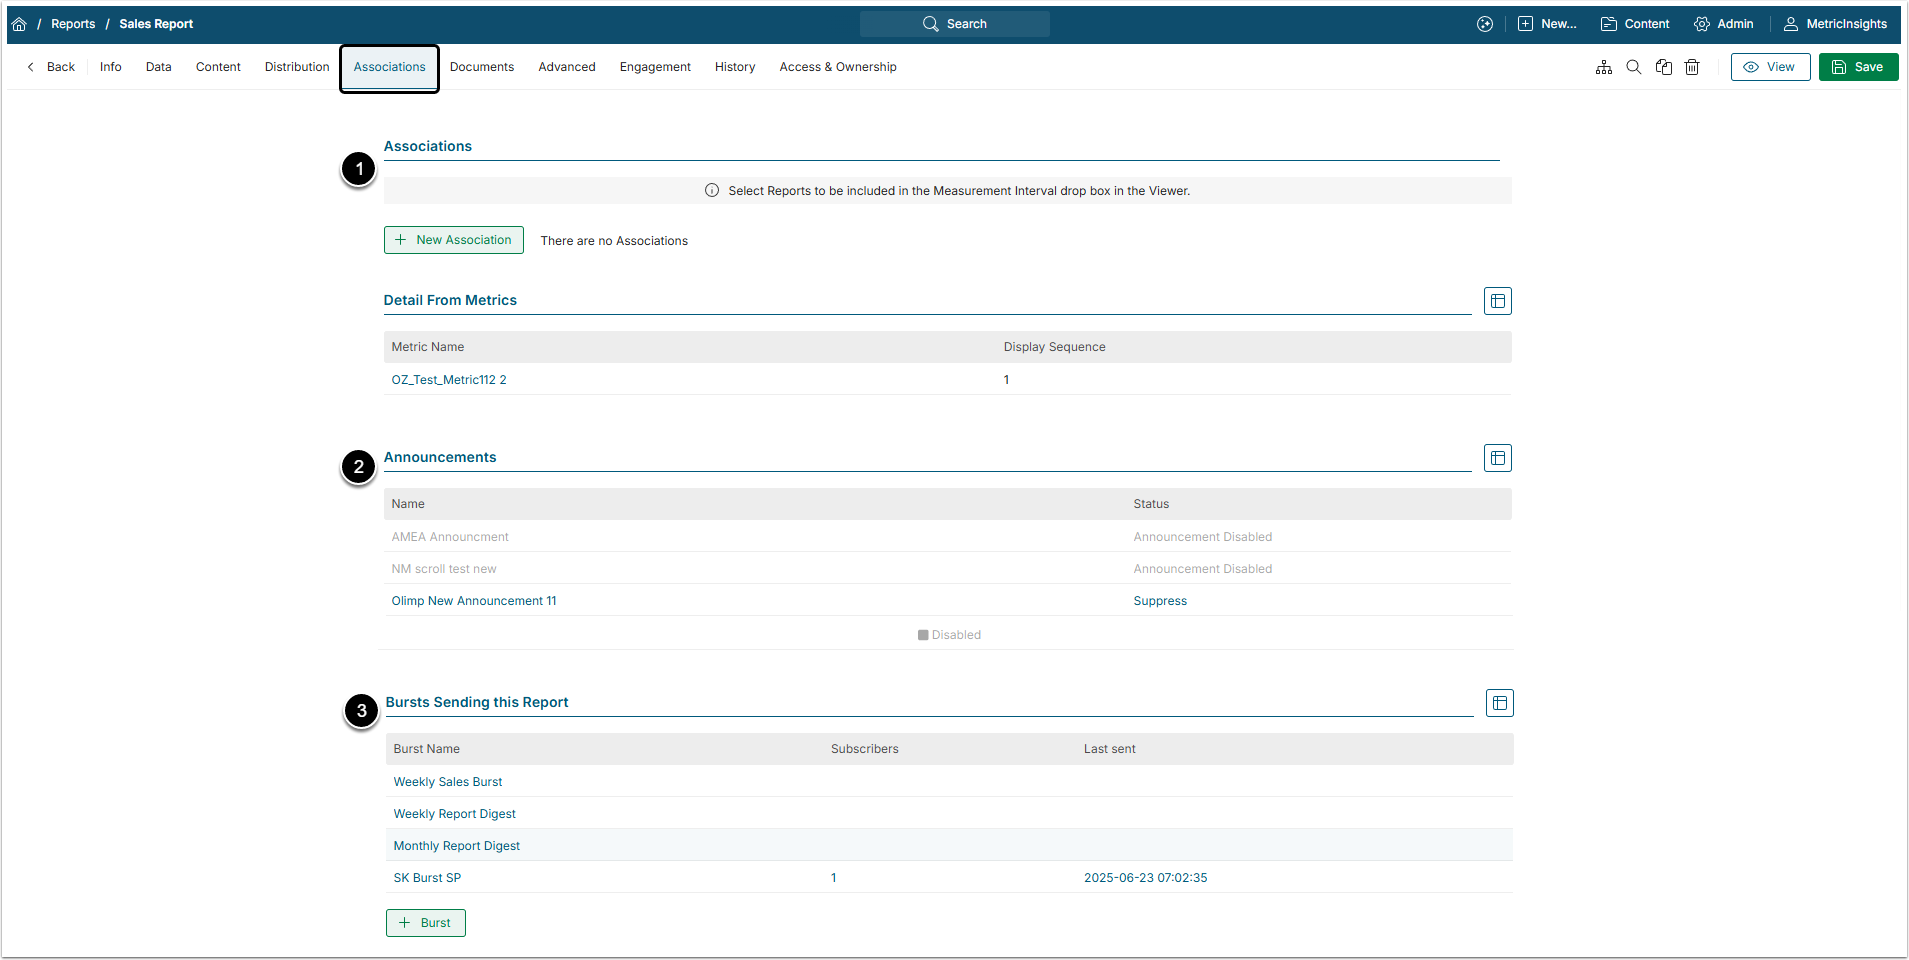Click the New Association button
The width and height of the screenshot is (1909, 960).
453,240
